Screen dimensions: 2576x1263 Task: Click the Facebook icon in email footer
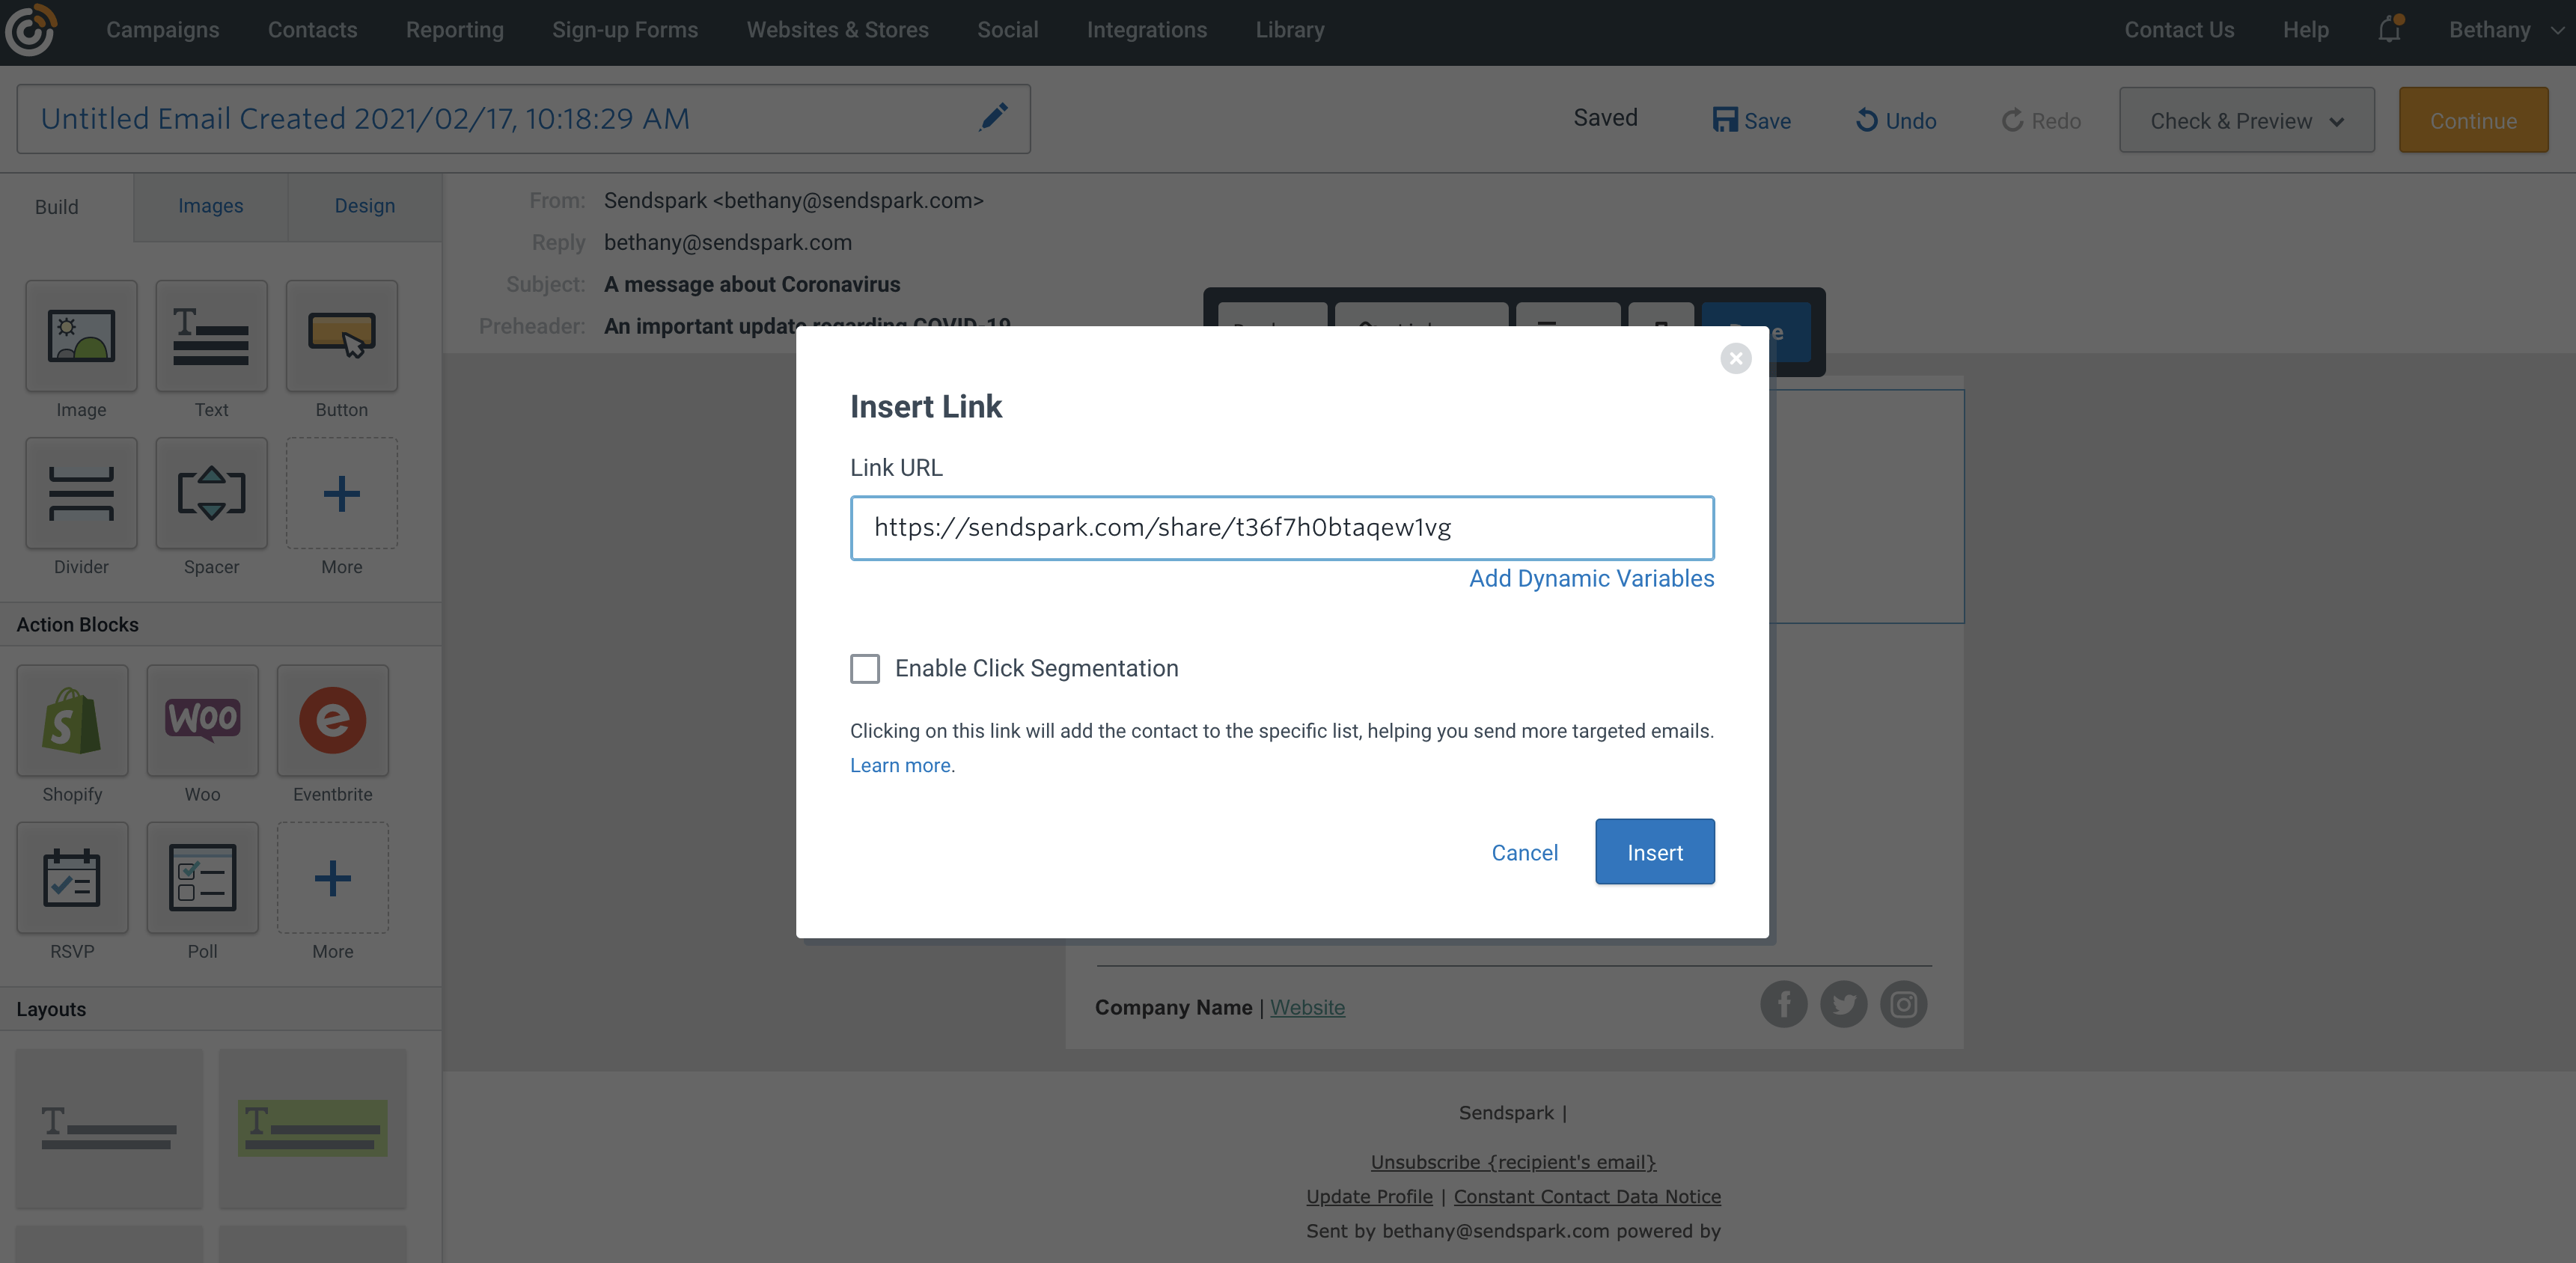tap(1783, 1004)
